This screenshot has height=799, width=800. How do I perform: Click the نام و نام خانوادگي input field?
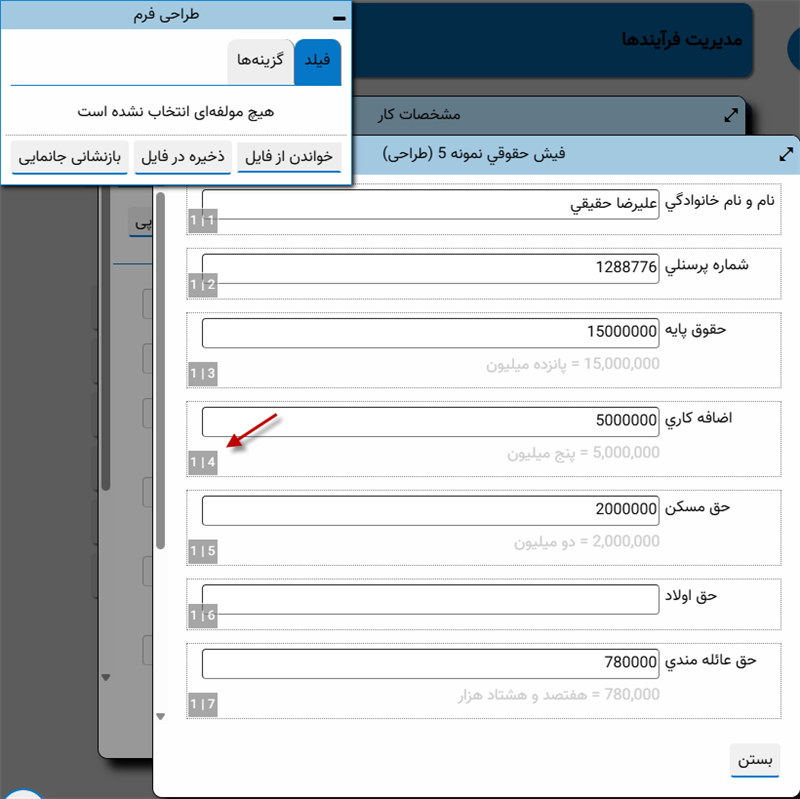[x=430, y=204]
